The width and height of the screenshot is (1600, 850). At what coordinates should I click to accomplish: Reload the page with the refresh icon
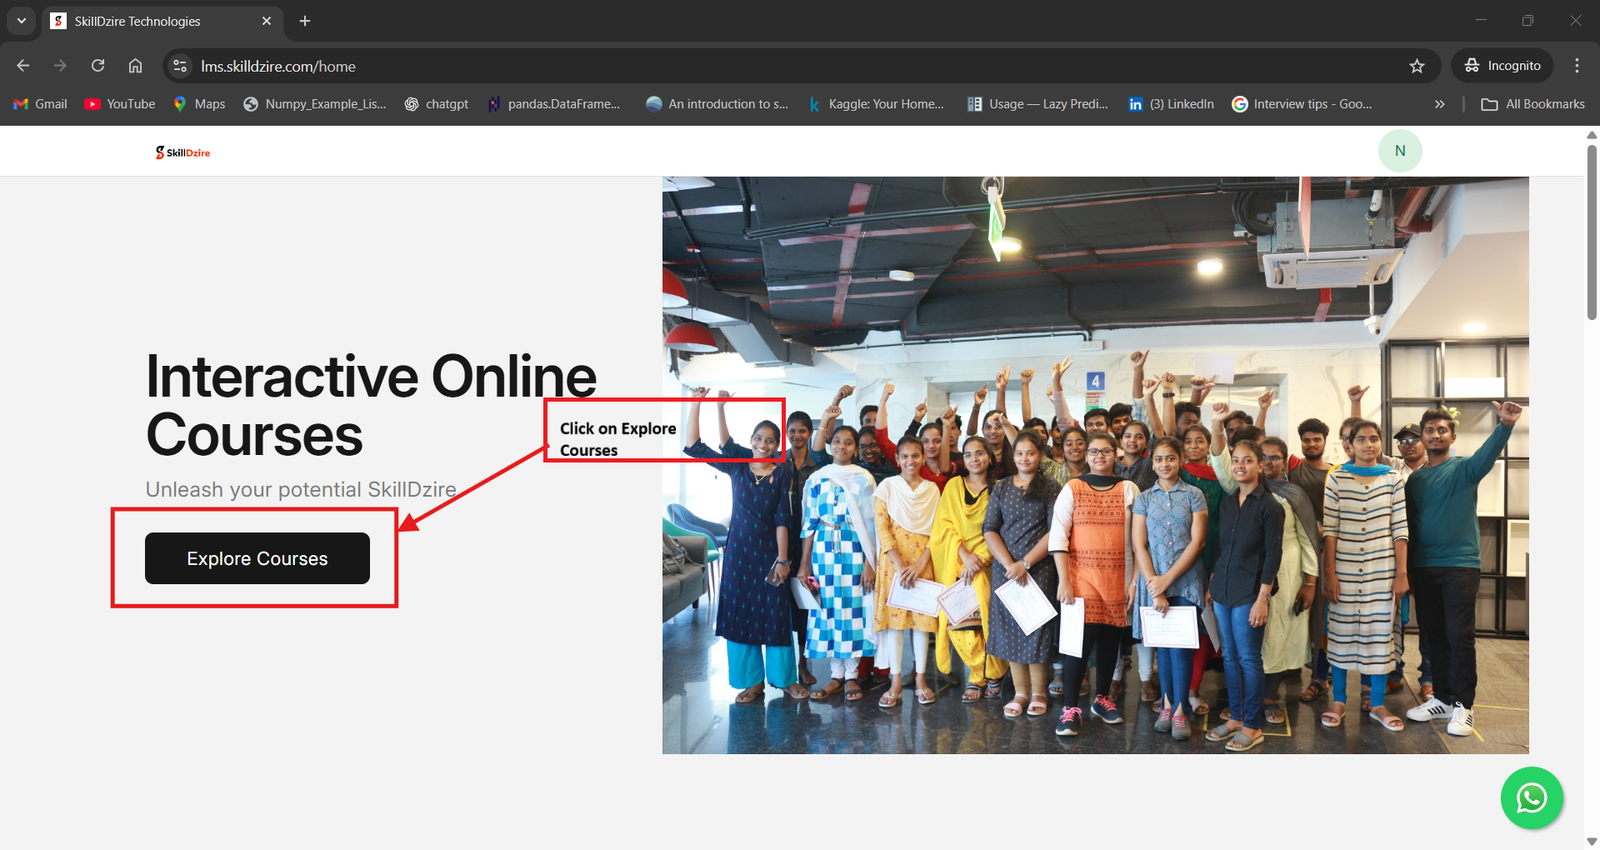[x=98, y=66]
